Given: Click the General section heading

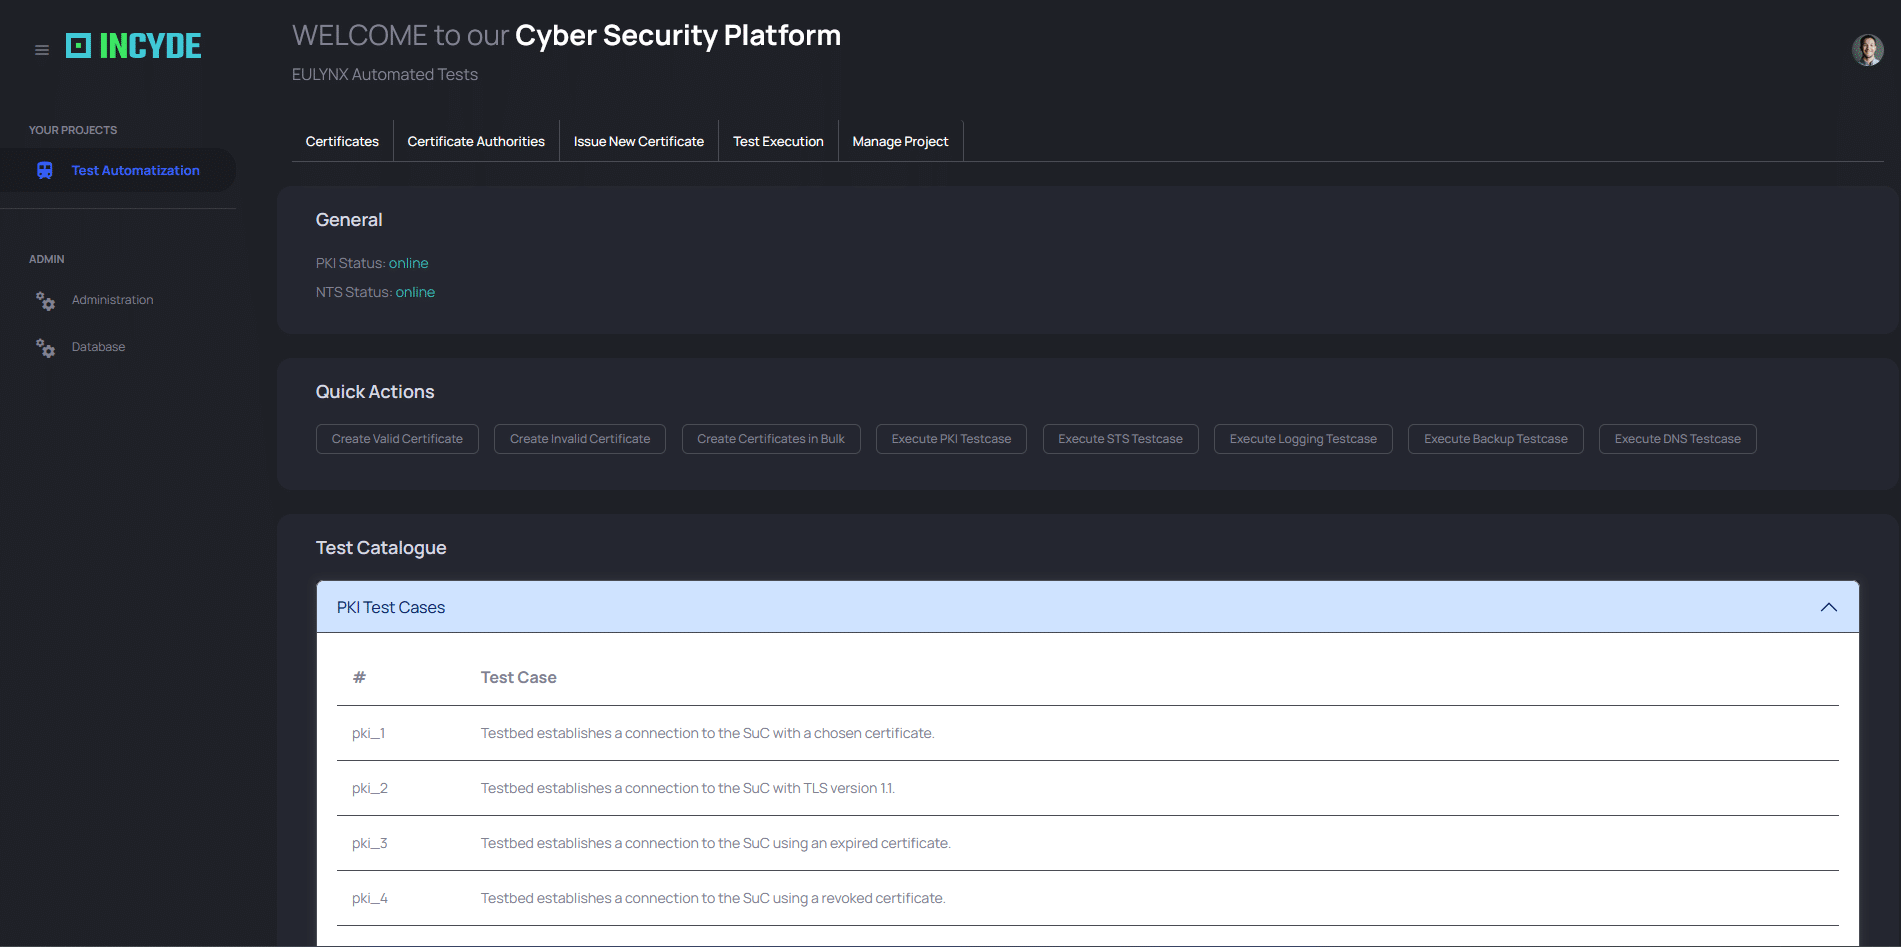Looking at the screenshot, I should (x=349, y=220).
